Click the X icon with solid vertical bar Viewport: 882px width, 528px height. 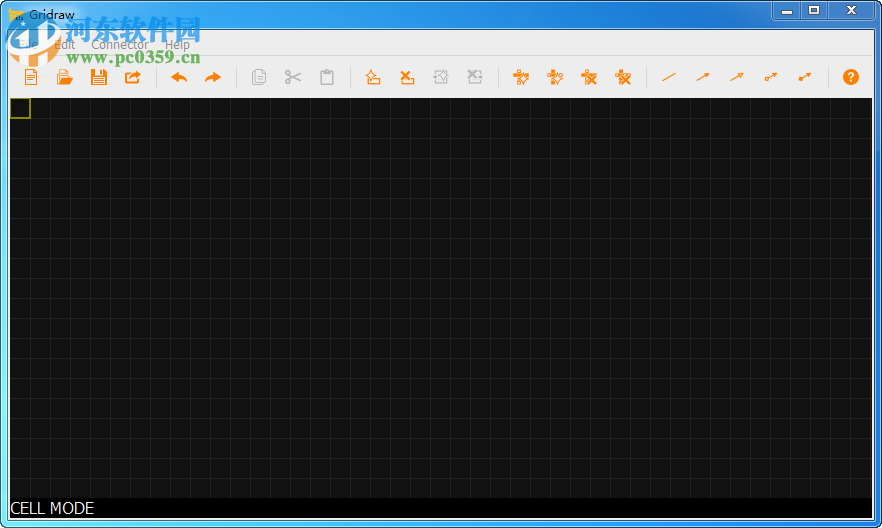tap(623, 77)
